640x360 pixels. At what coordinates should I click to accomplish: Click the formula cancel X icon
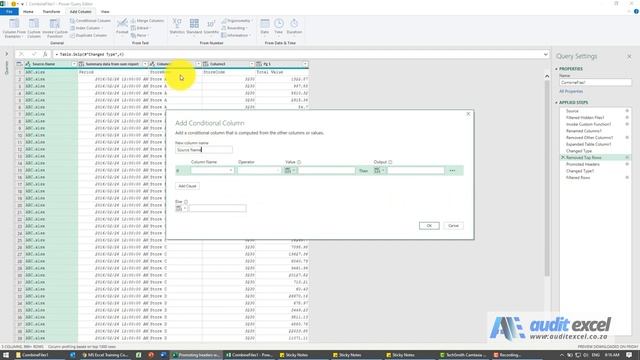(22, 54)
